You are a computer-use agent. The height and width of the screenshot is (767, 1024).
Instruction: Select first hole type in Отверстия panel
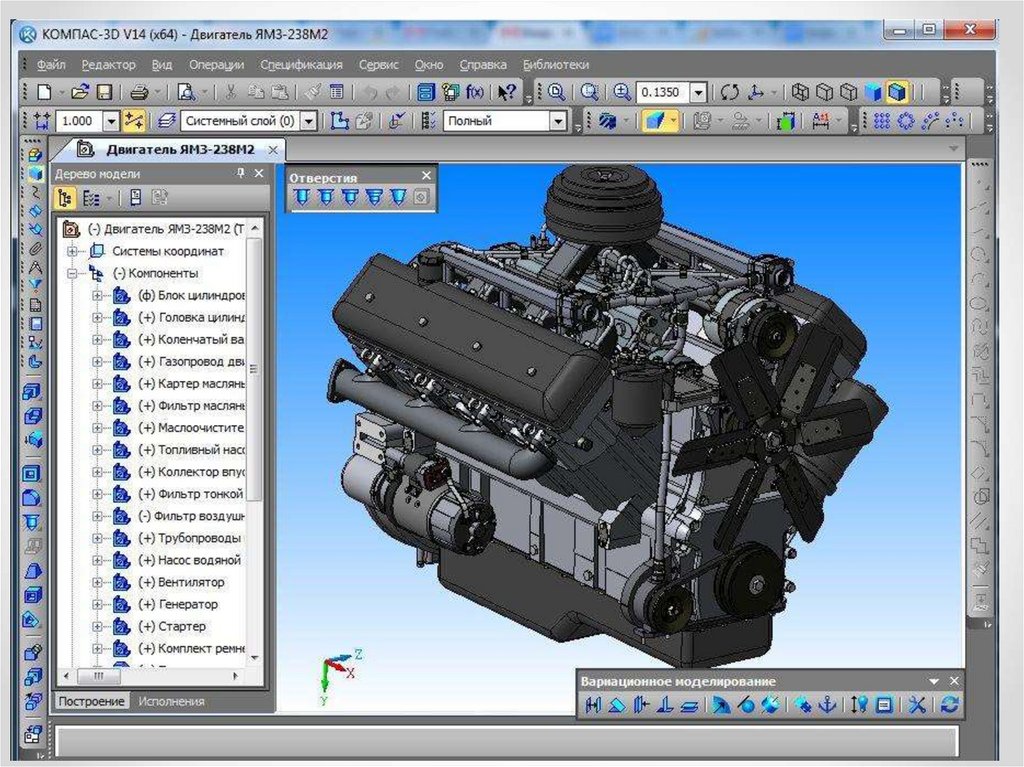[x=300, y=198]
